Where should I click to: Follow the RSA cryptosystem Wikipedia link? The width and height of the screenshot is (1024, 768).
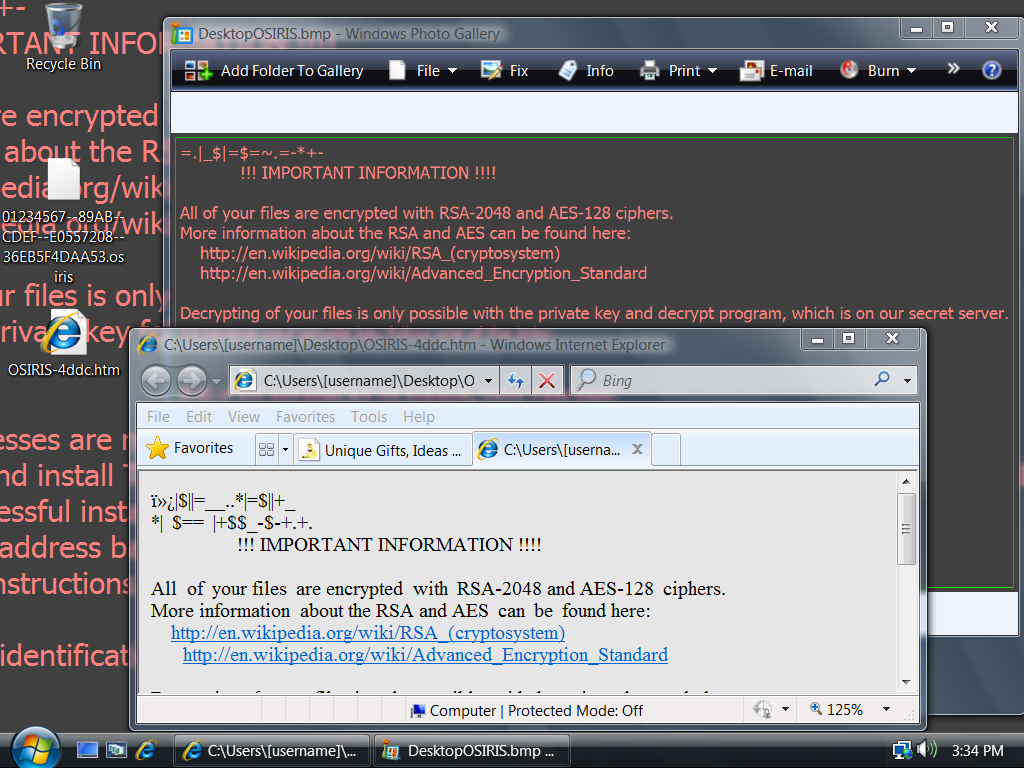pos(367,633)
